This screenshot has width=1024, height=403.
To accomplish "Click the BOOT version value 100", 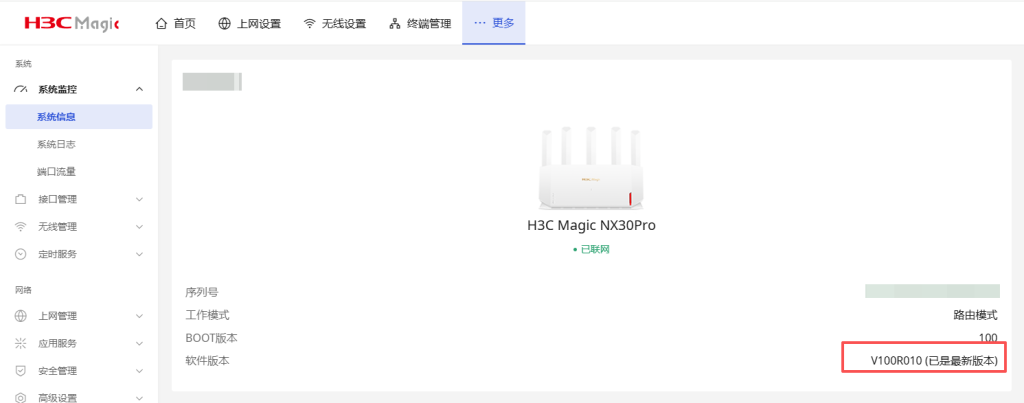I will click(988, 338).
